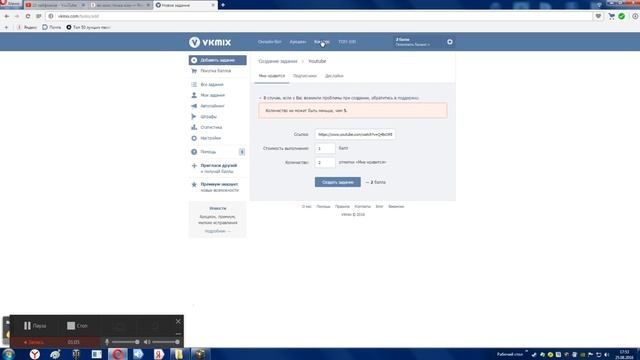Click the bar chart icon beside Статистика

194,127
